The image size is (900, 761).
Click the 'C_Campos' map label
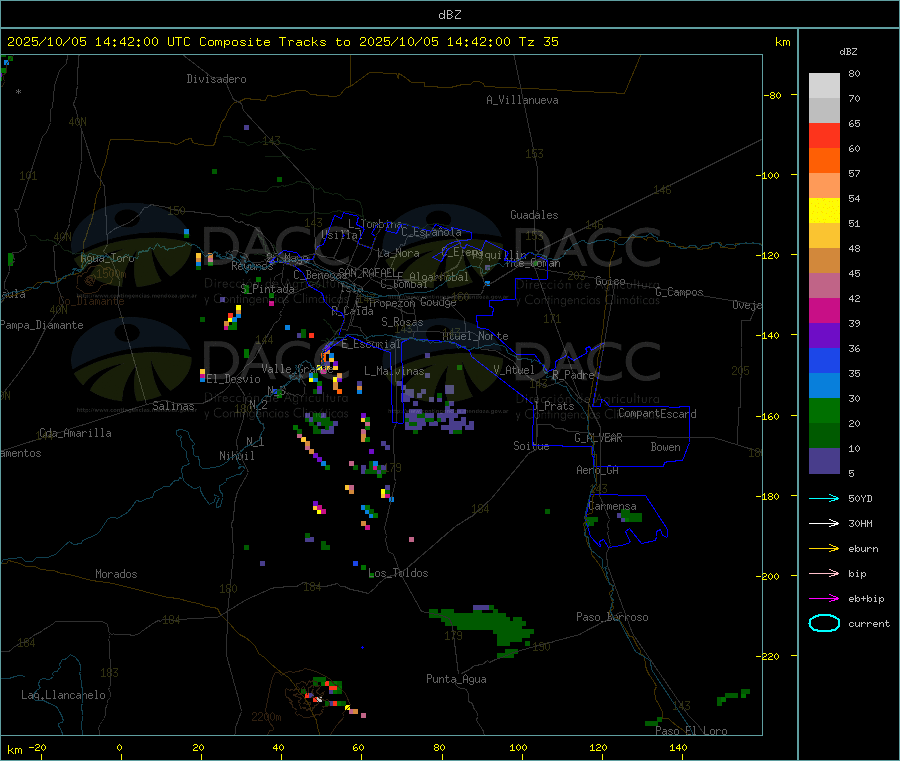pyautogui.click(x=679, y=292)
